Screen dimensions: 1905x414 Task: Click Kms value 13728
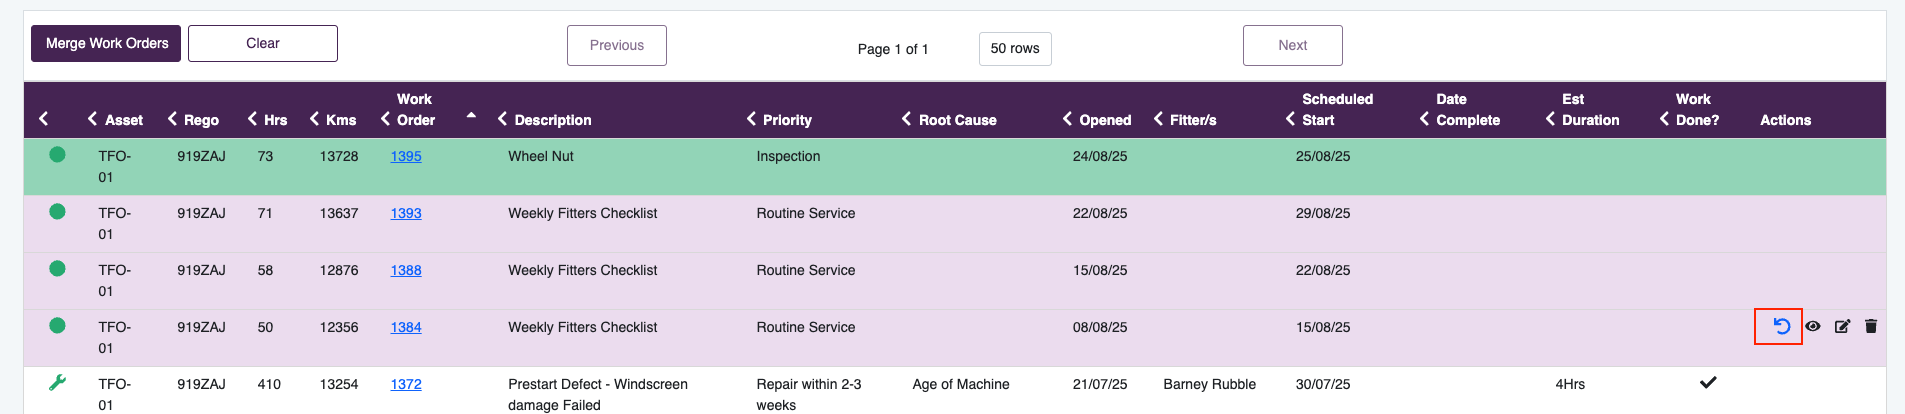tap(339, 156)
